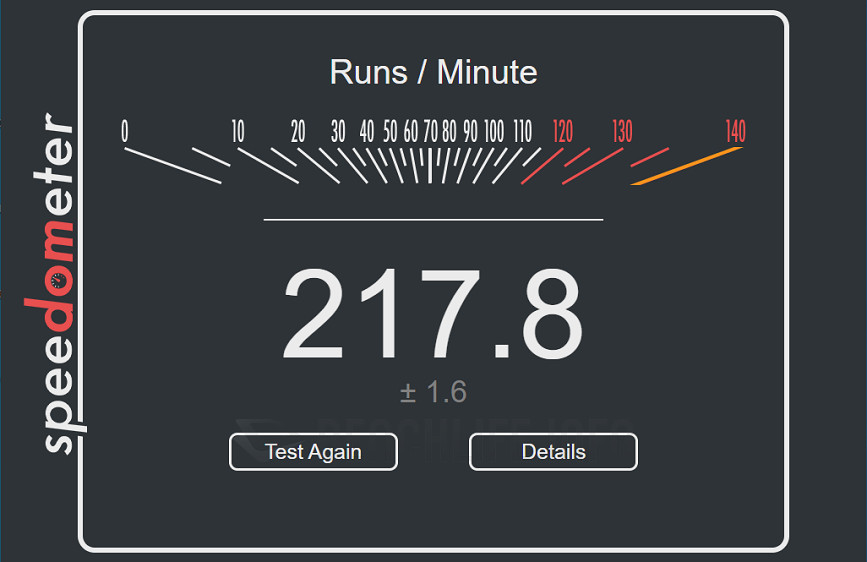Screen dimensions: 867x562
Task: Select the 217.8 score value
Action: click(433, 314)
